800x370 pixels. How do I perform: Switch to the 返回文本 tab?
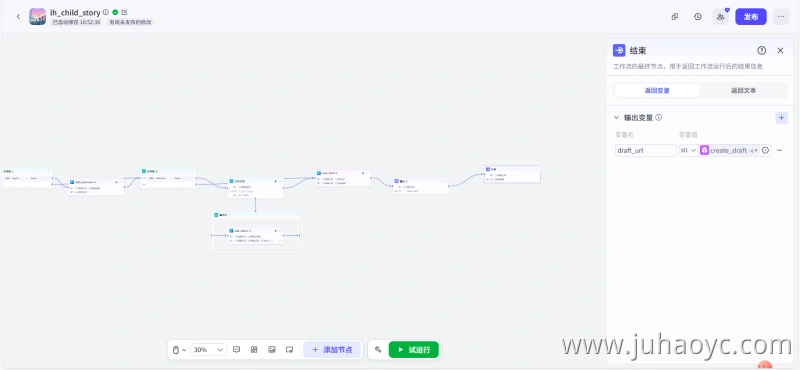click(743, 91)
